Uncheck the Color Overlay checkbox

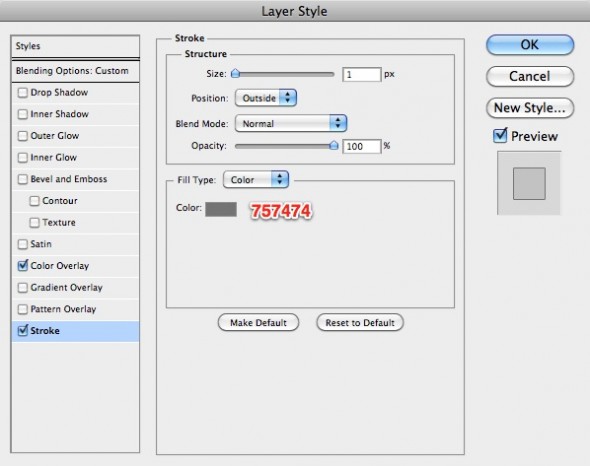(23, 266)
